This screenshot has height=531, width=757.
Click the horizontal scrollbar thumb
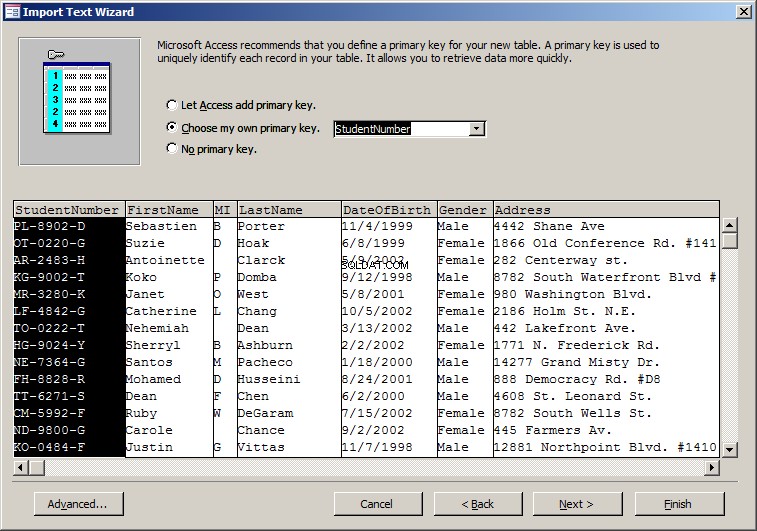pos(37,467)
